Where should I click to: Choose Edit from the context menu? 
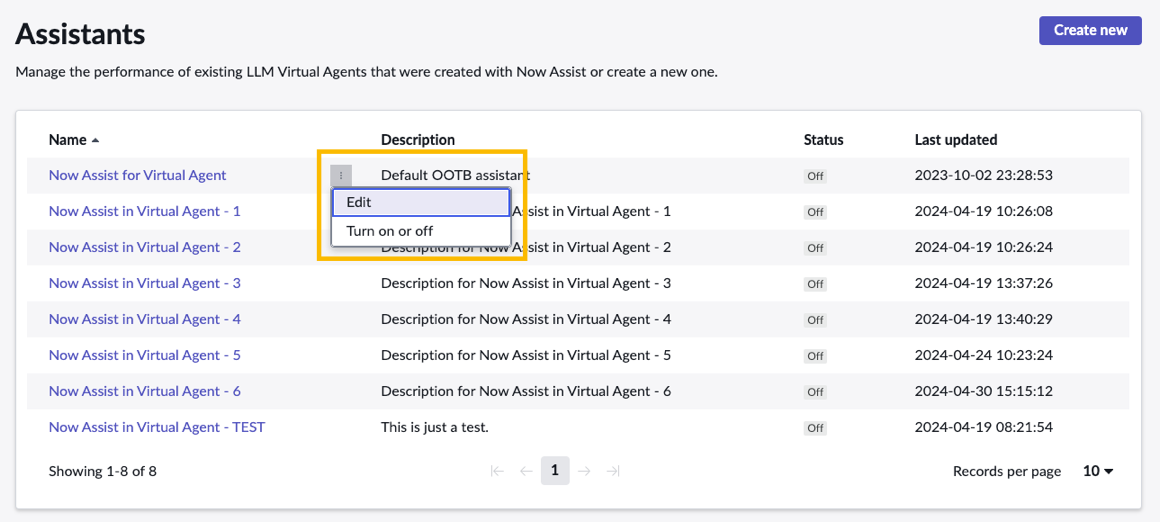click(421, 202)
